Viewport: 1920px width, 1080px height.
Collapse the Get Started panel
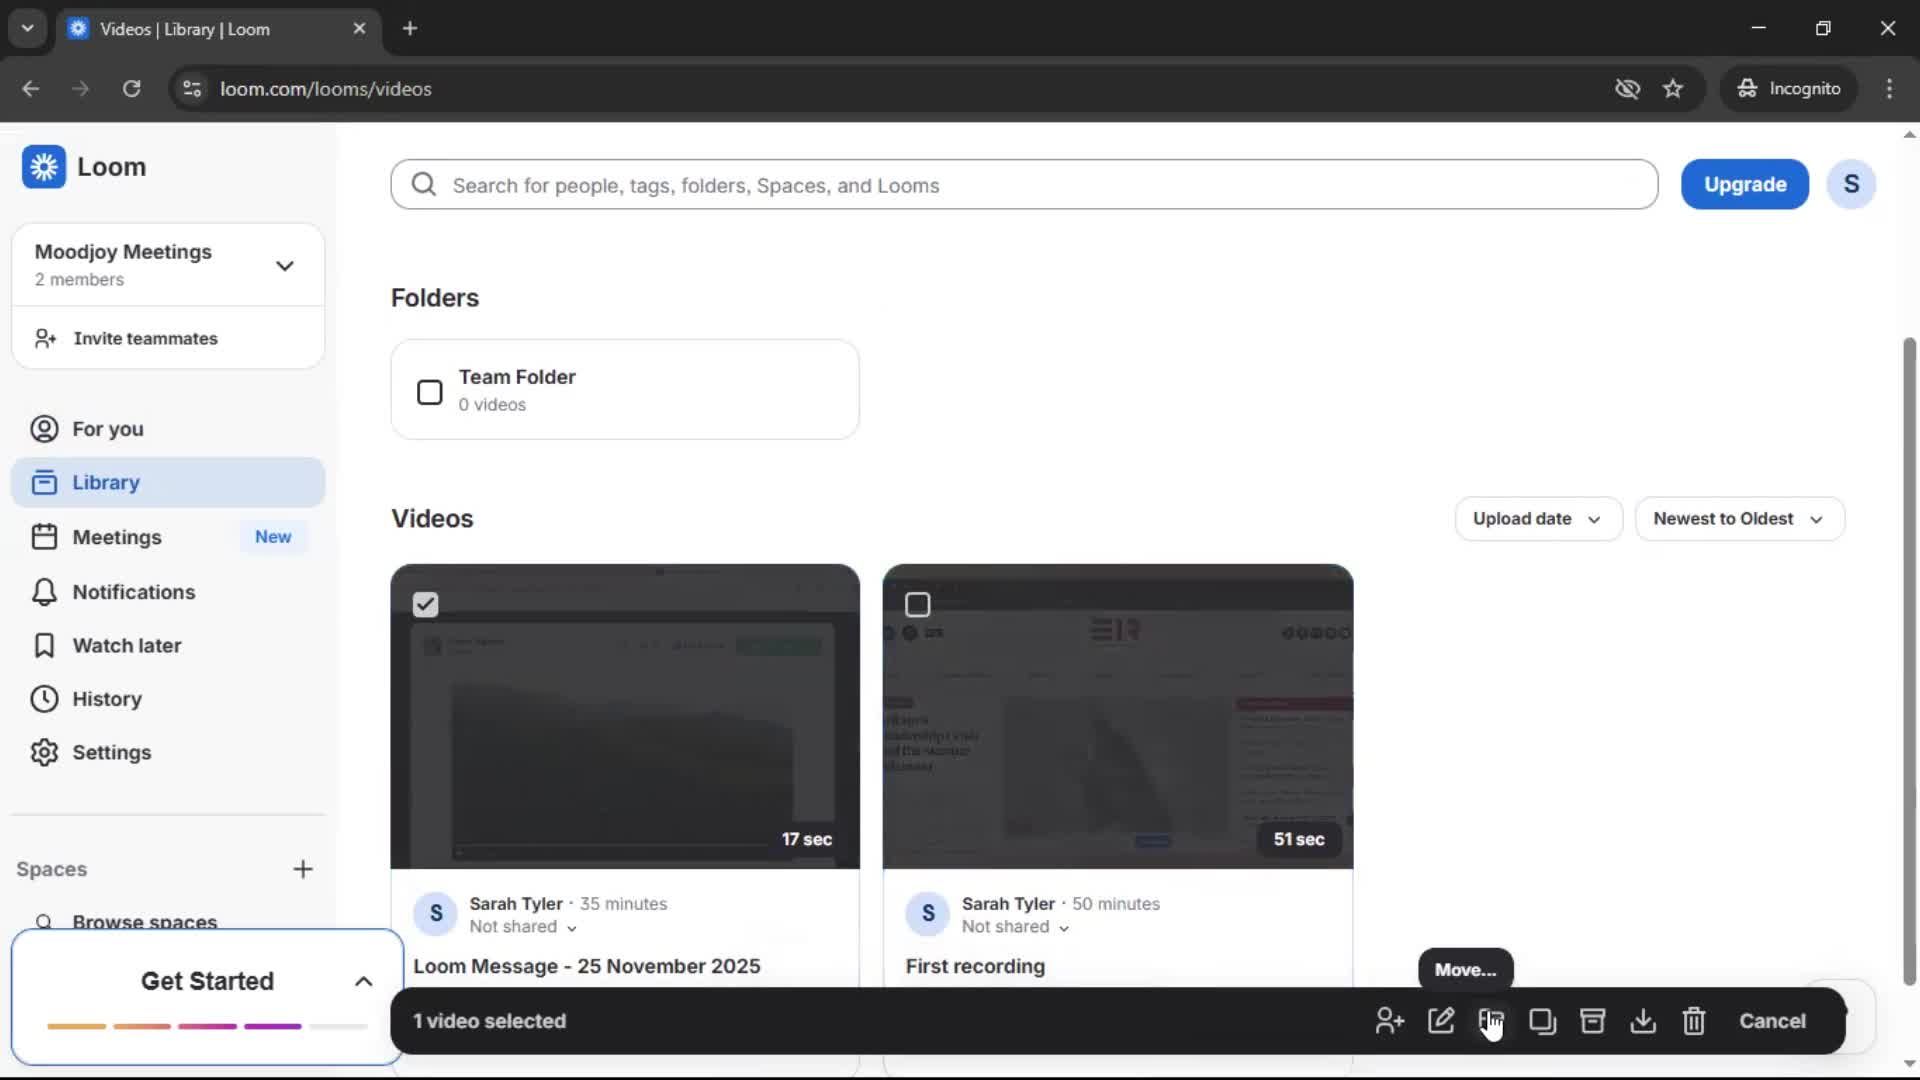[x=362, y=981]
